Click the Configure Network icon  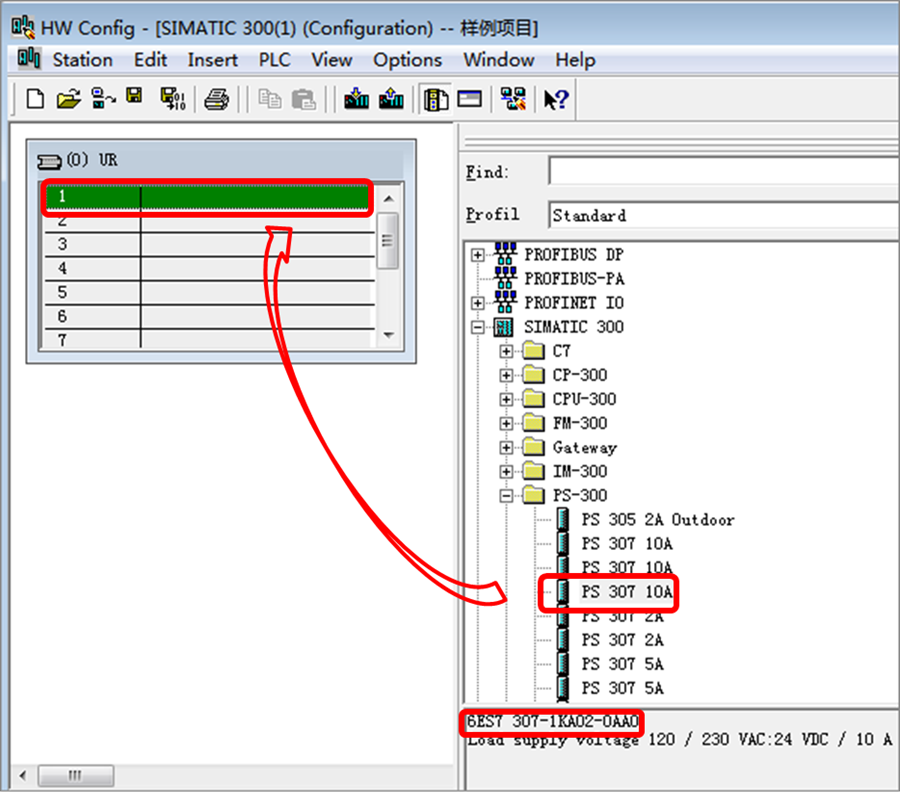click(x=513, y=99)
